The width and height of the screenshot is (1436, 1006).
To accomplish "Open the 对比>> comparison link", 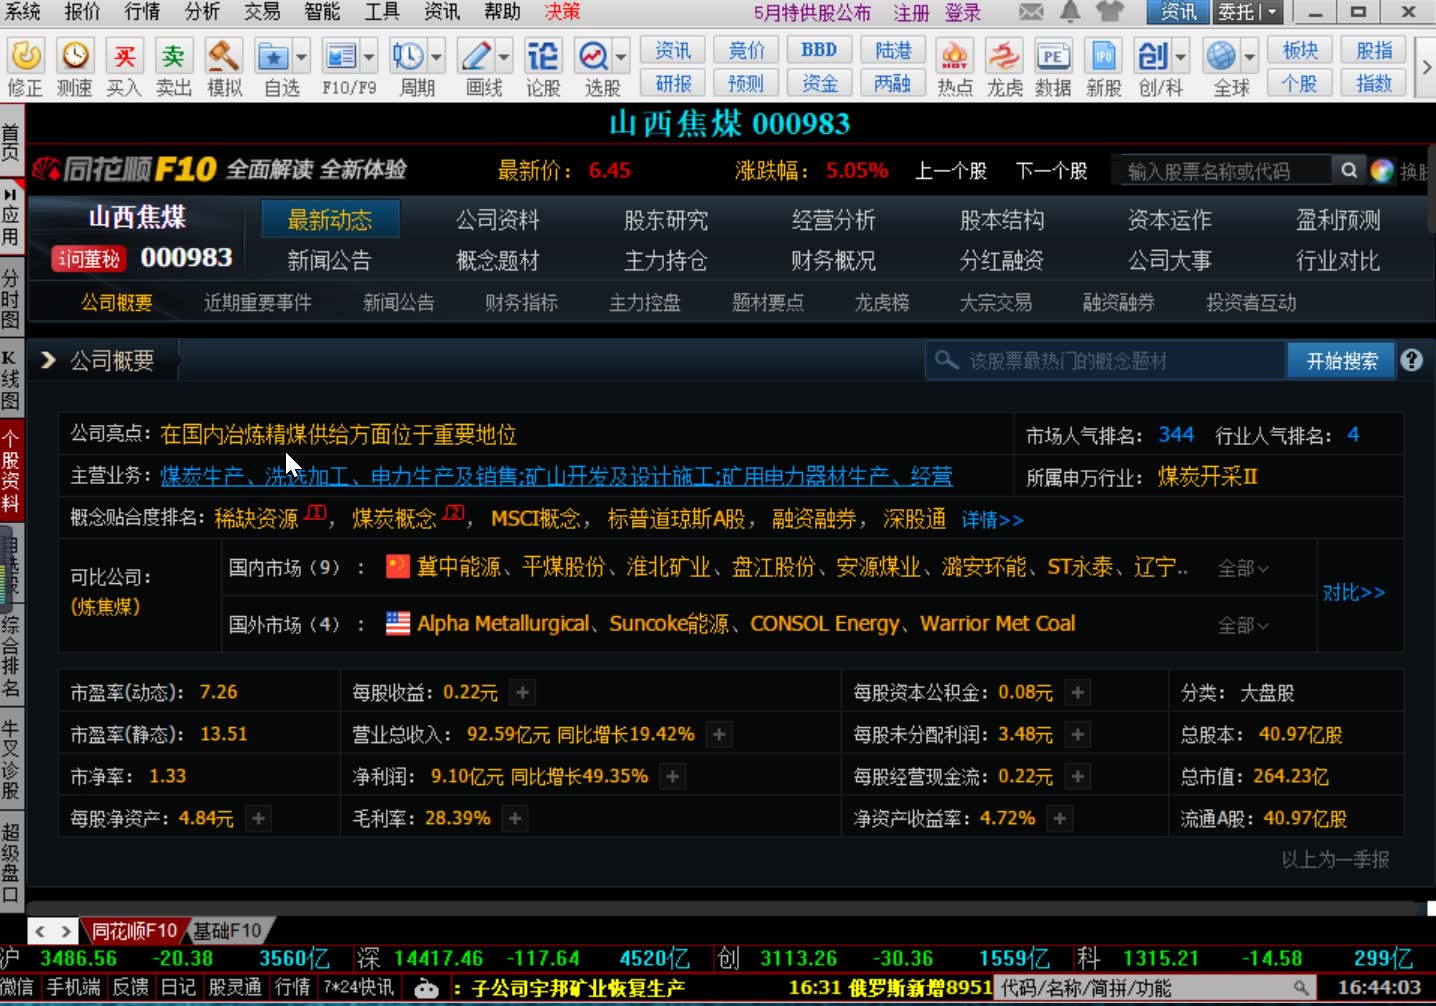I will pyautogui.click(x=1354, y=593).
